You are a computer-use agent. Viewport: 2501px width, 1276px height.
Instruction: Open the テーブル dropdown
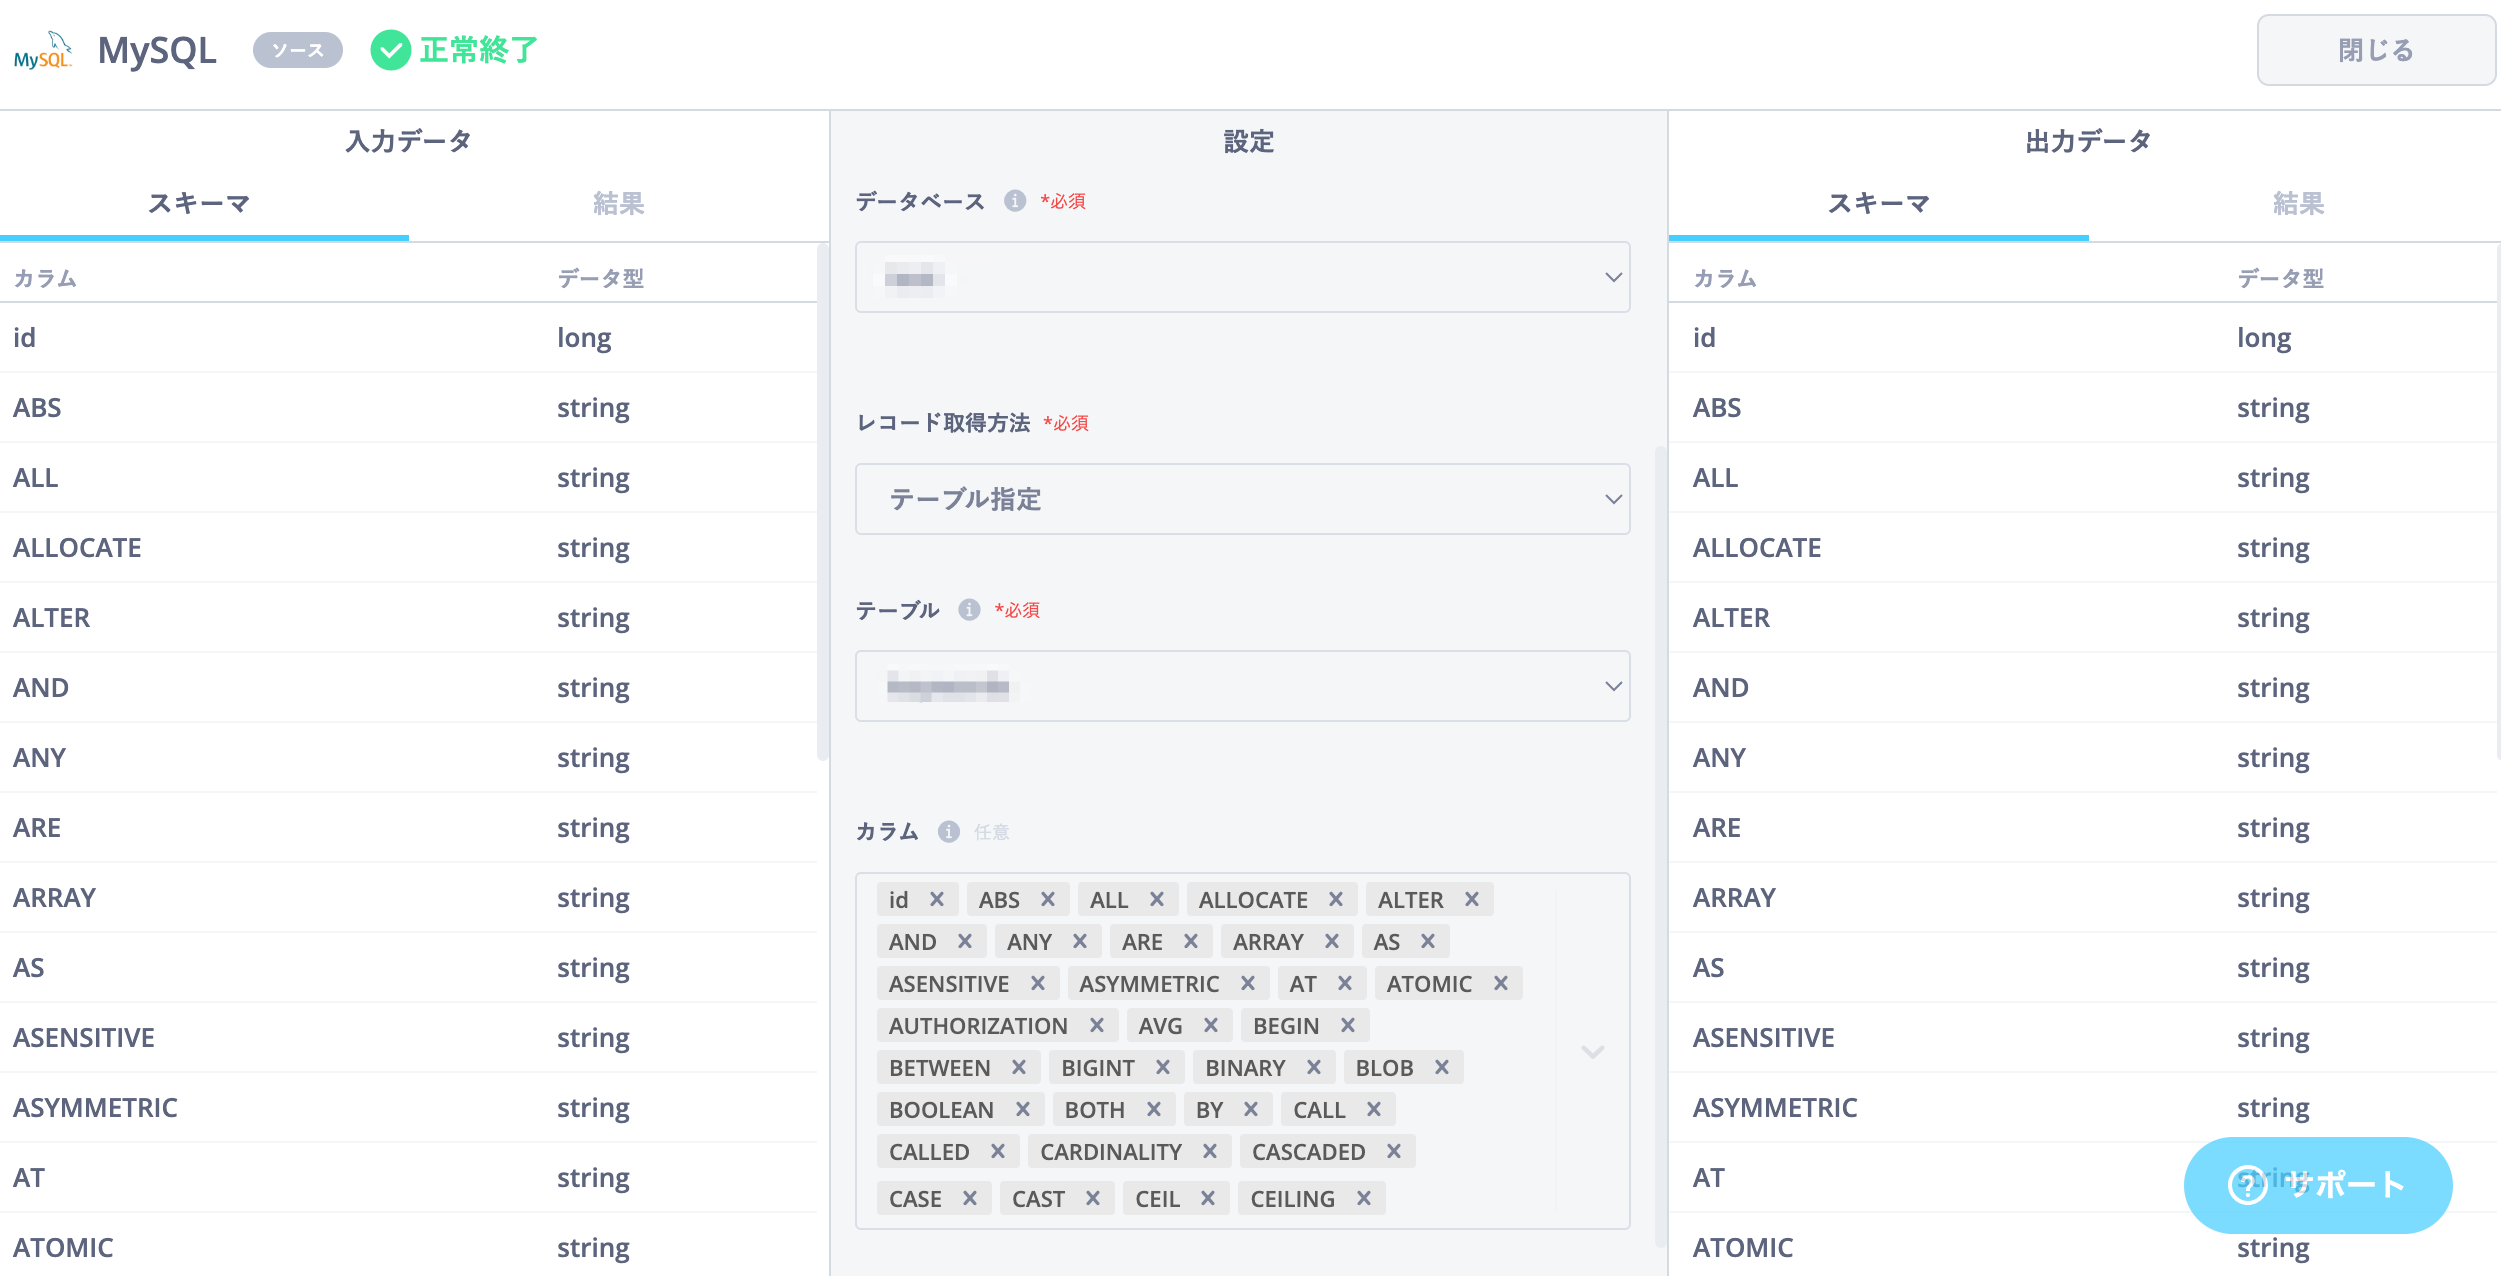click(1242, 686)
